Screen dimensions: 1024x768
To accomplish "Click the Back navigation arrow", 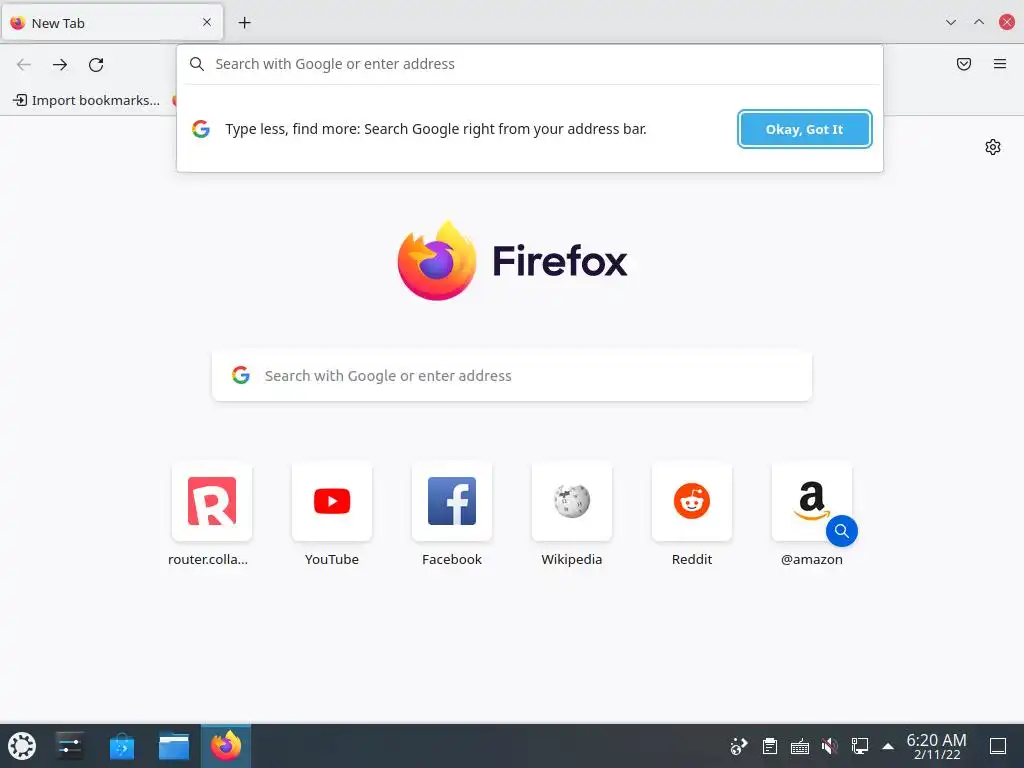I will coord(24,64).
